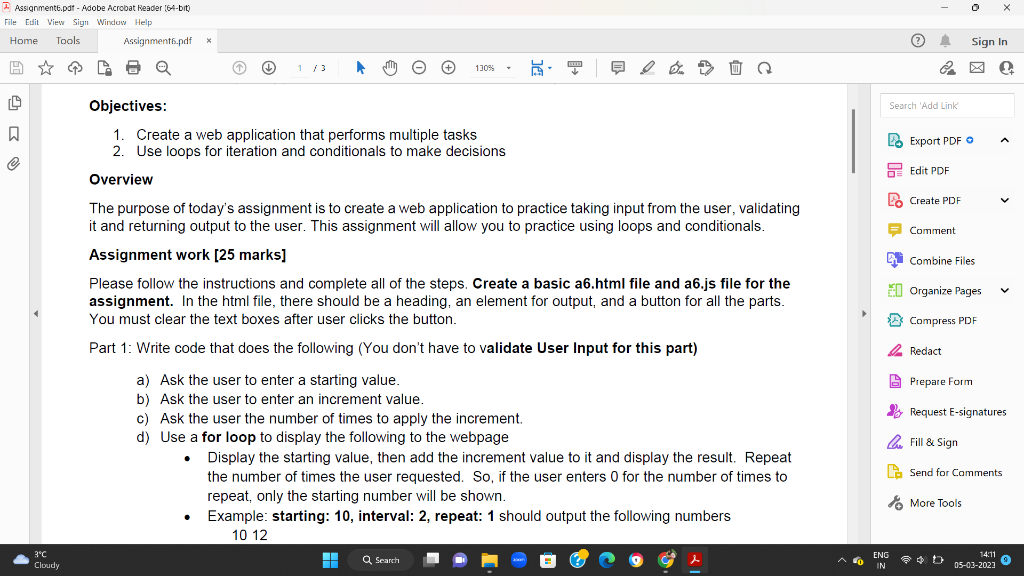This screenshot has height=576, width=1024.
Task: Click the Print icon
Action: (132, 67)
